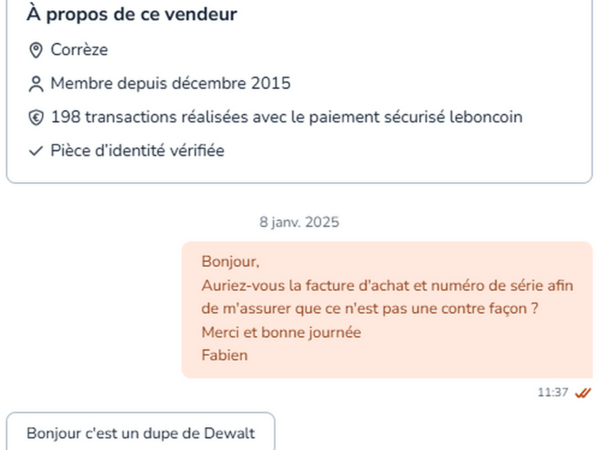
Task: Click the '8 janv. 2025' date separator
Action: click(x=299, y=222)
